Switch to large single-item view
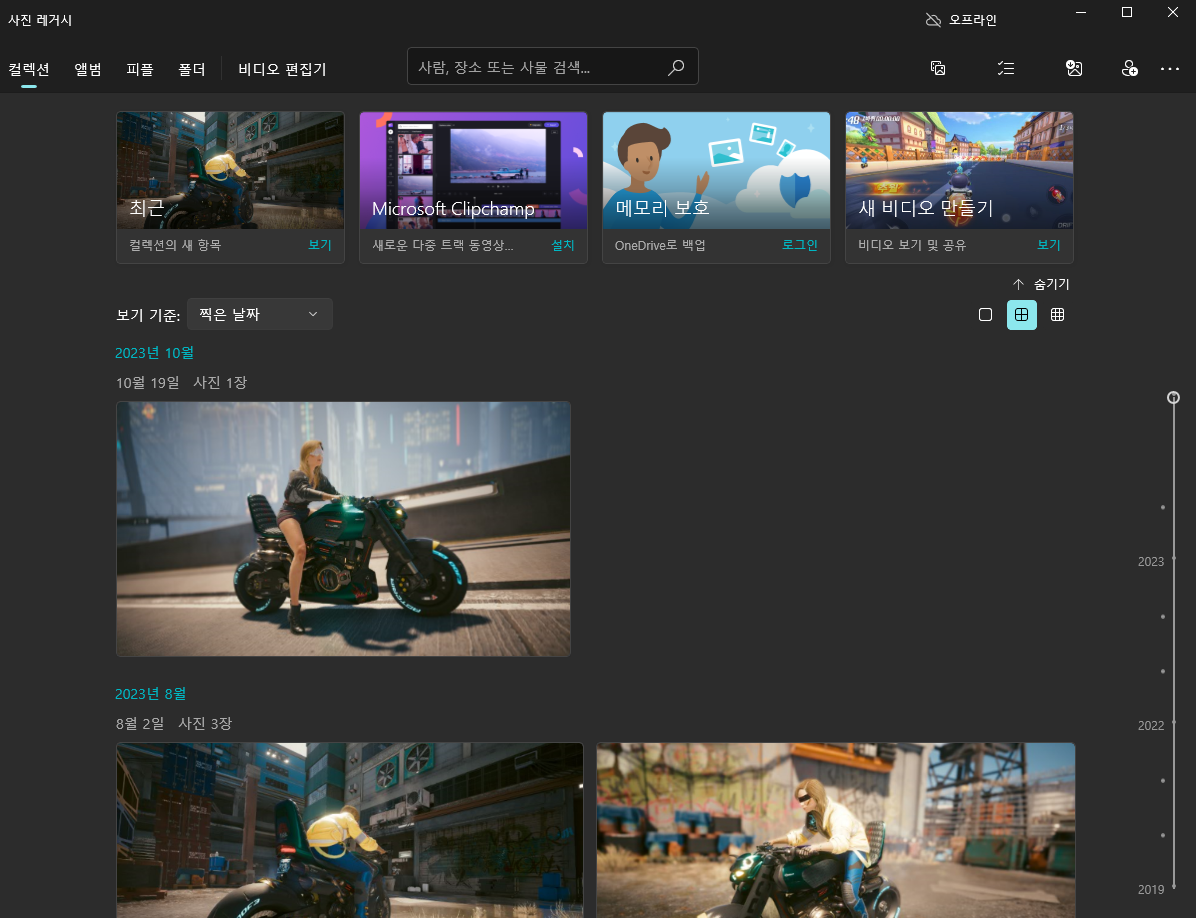 pyautogui.click(x=985, y=315)
